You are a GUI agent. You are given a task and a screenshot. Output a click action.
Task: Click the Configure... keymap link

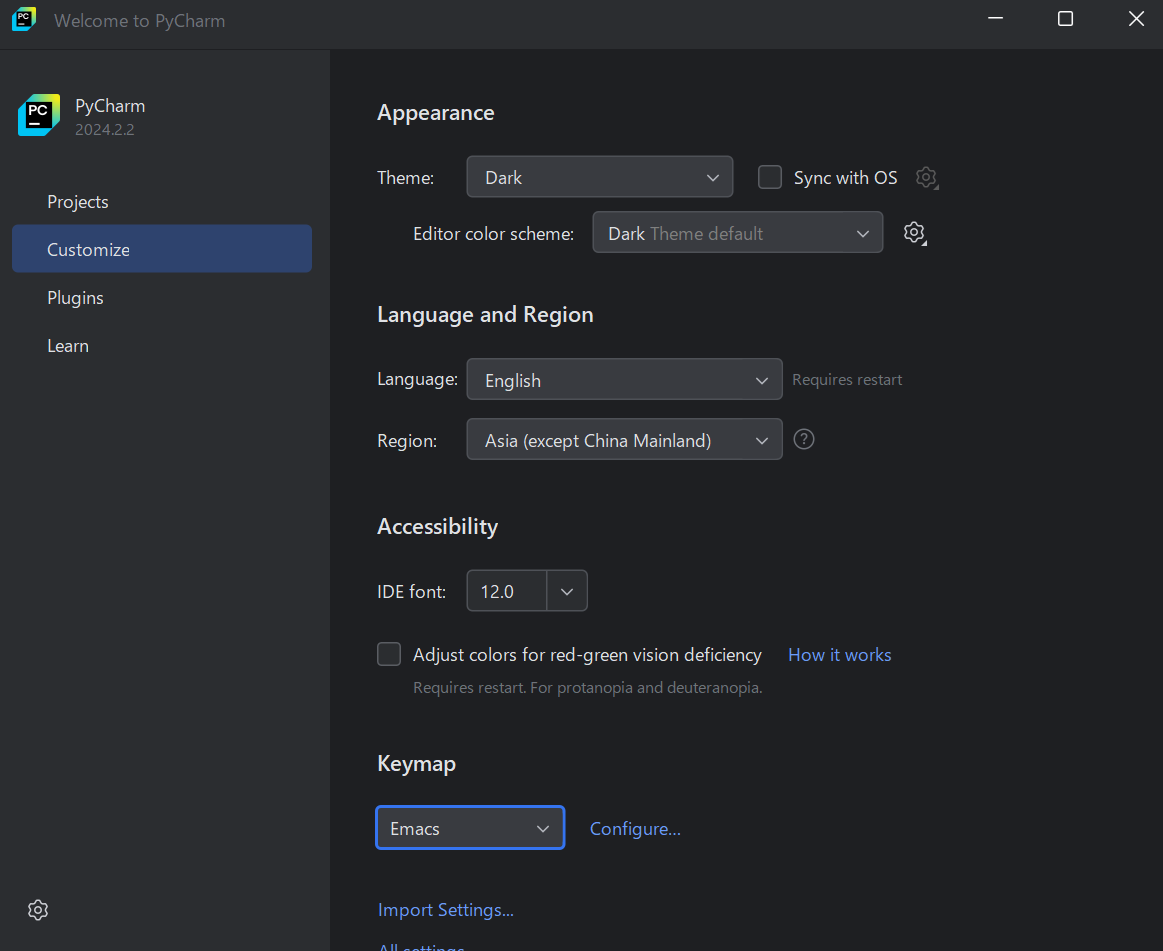coord(635,829)
